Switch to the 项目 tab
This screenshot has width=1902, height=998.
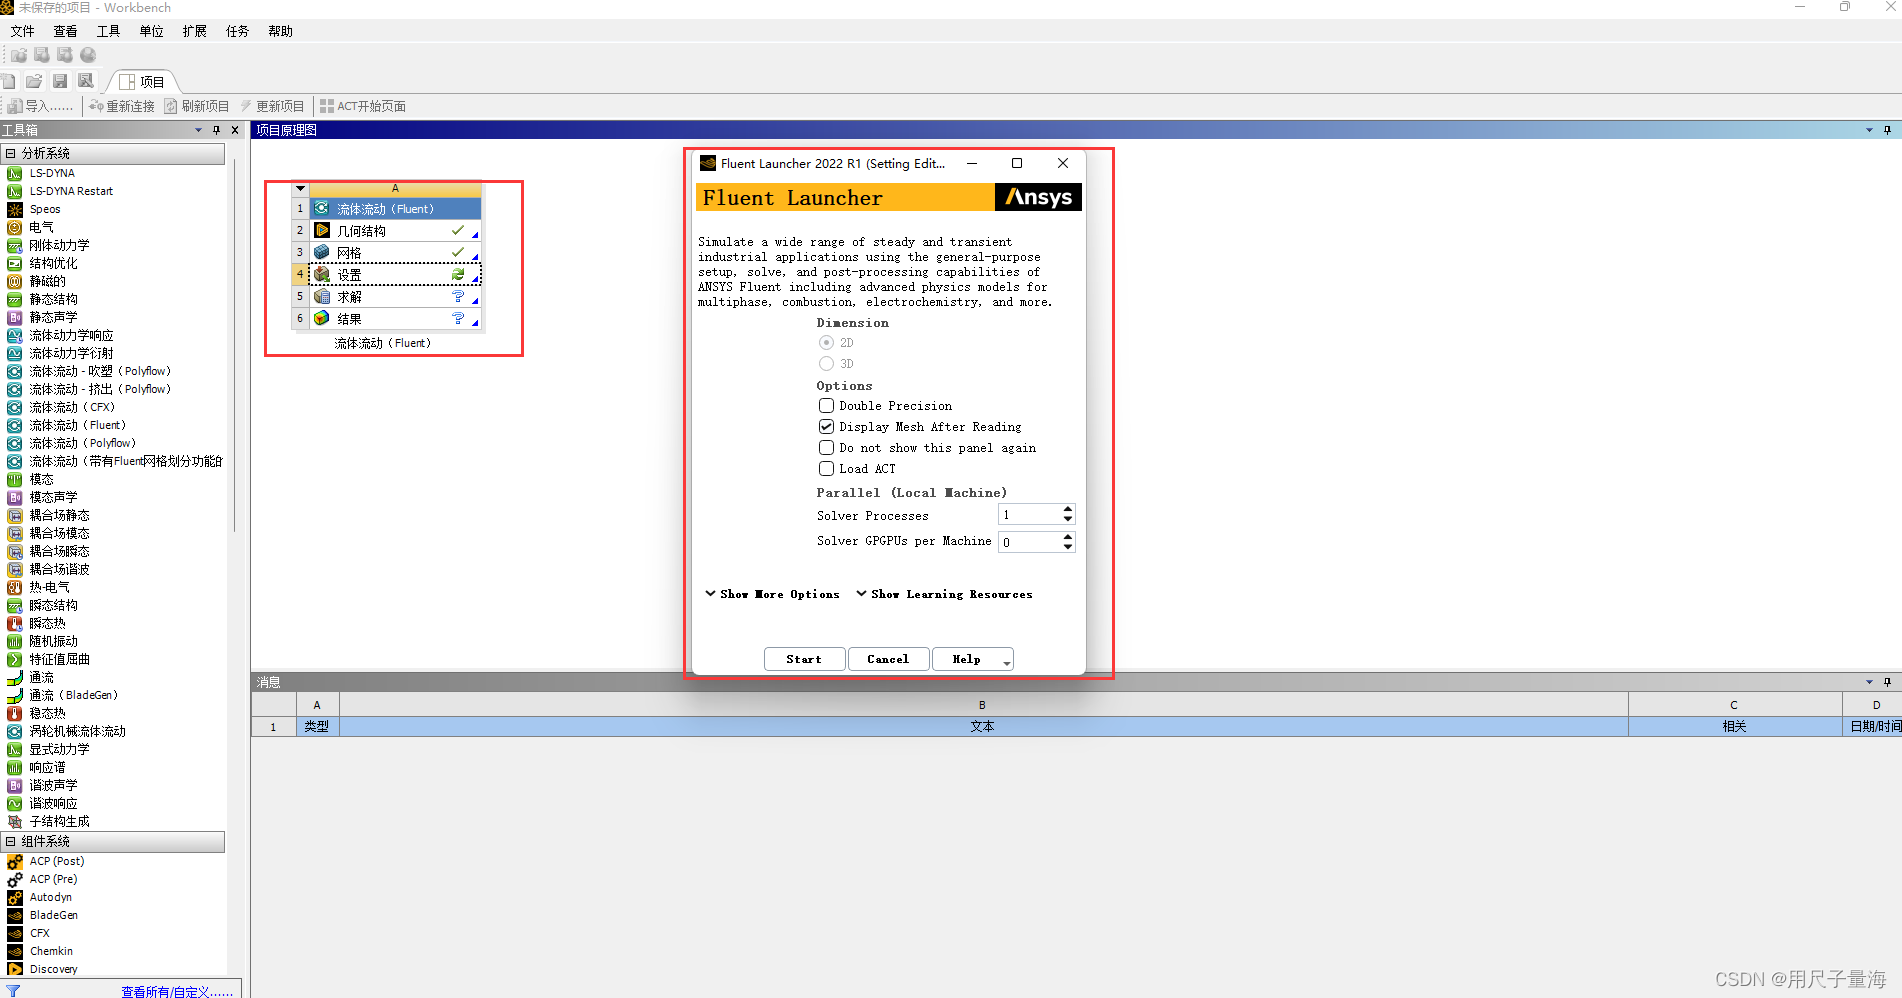pyautogui.click(x=142, y=82)
